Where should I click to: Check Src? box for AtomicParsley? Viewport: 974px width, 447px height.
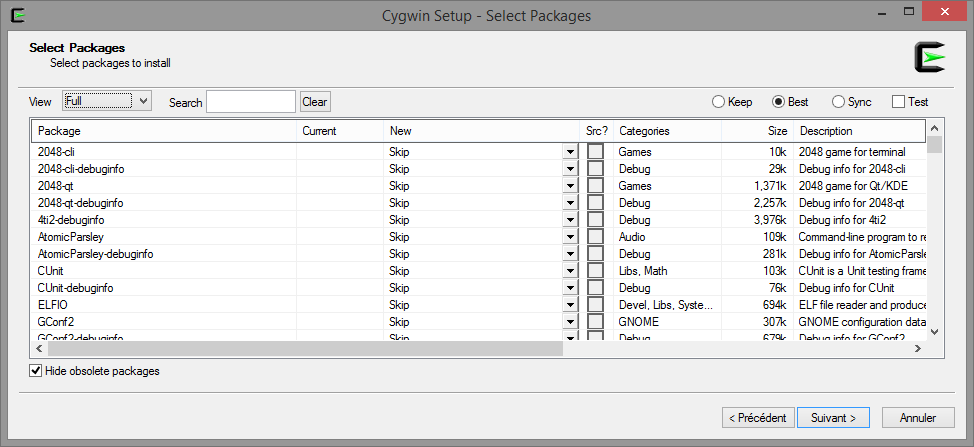click(x=596, y=237)
